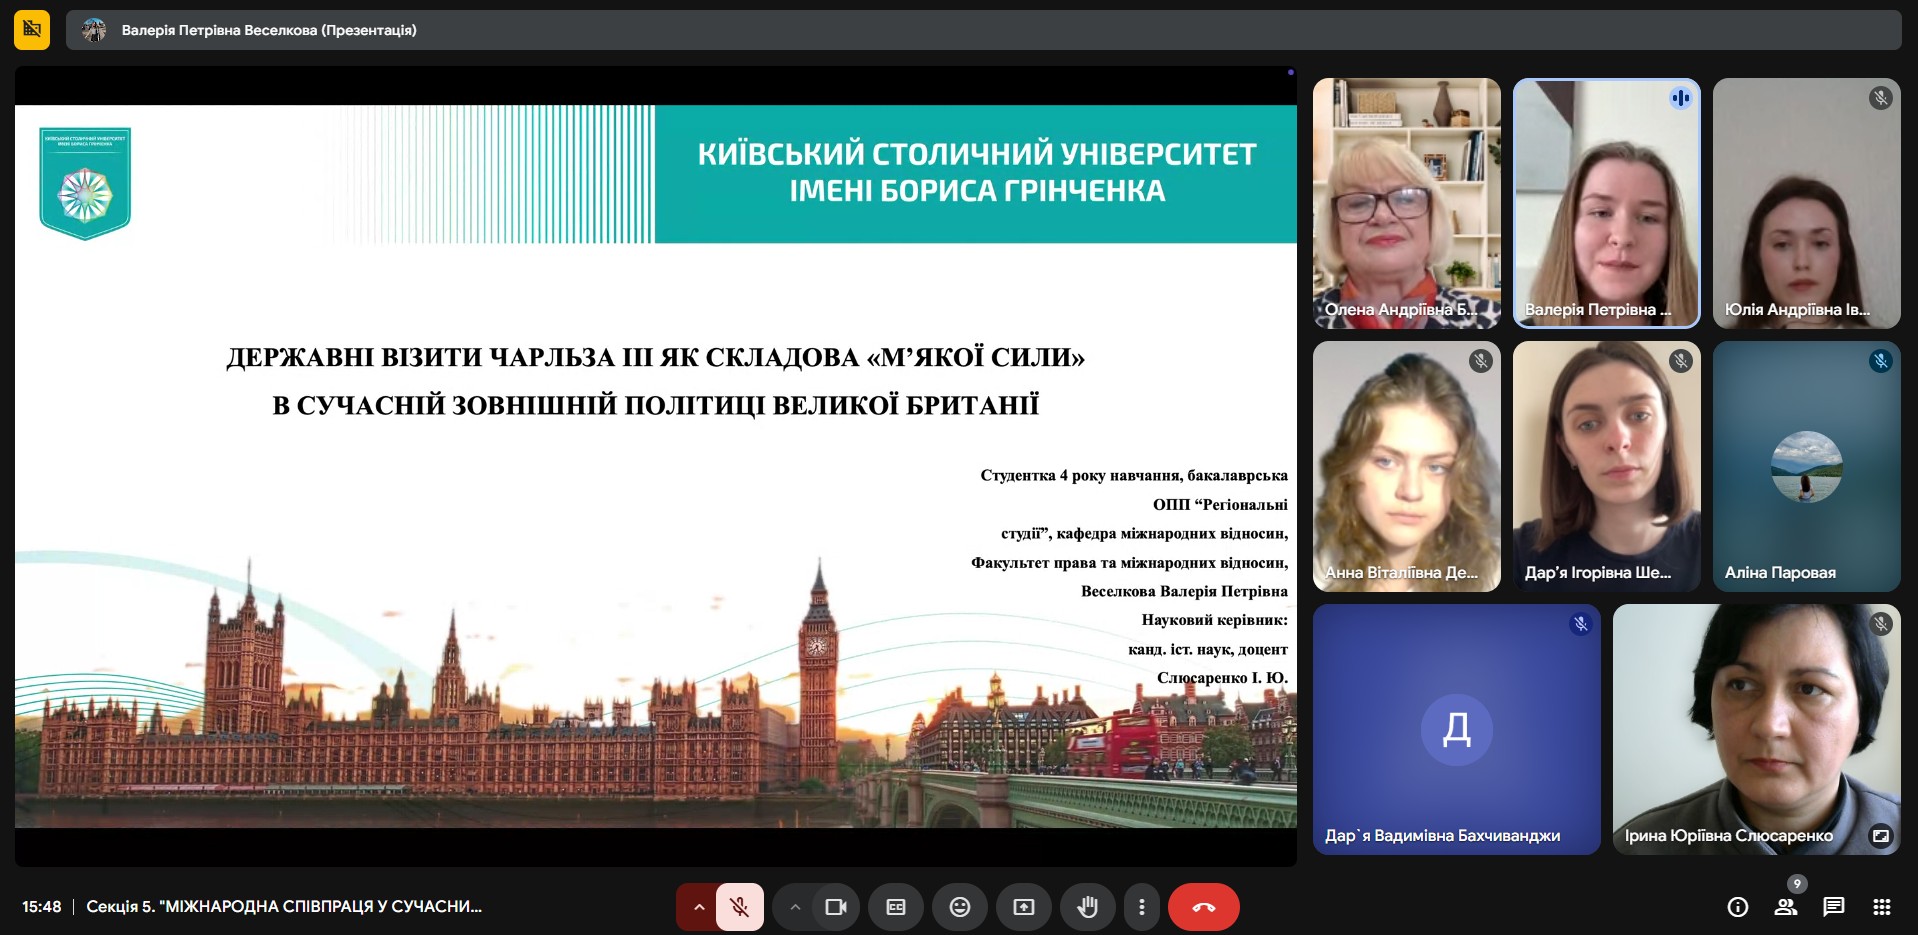Select Аліна Паровая's participant tile
Screen dimensions: 1918x935
(1806, 466)
